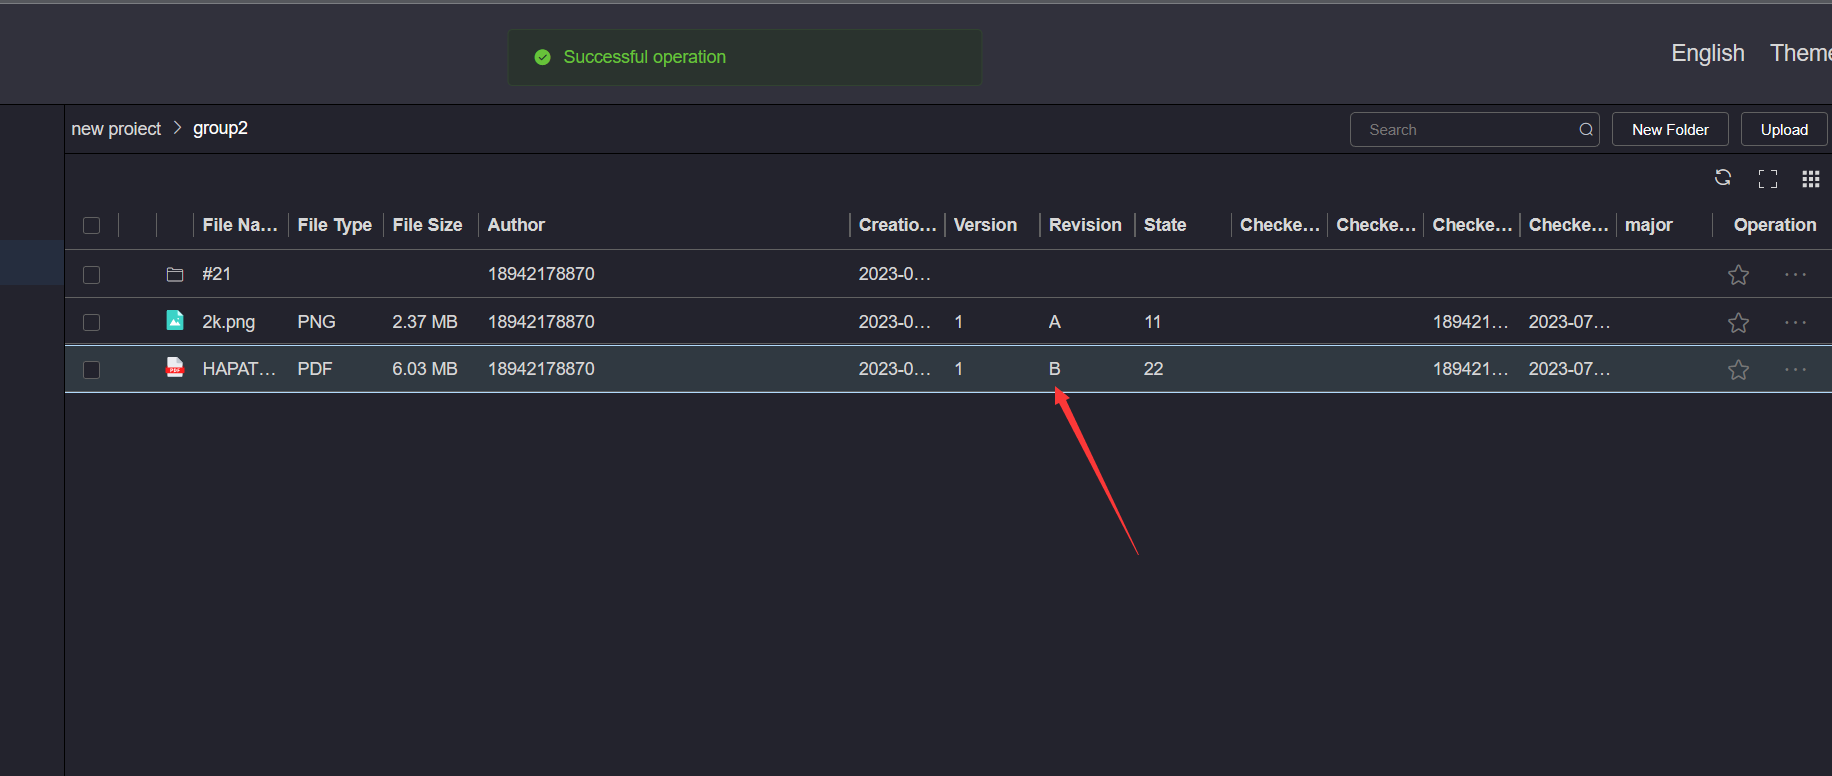Star the 2k.png file
Screen dimensions: 1832x776
(x=1738, y=323)
